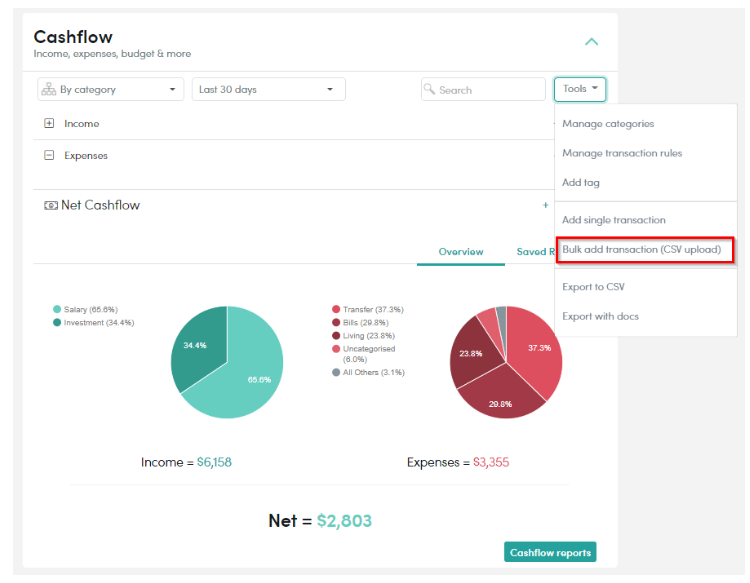750x583 pixels.
Task: Click the Transfer legend color dot
Action: 336,309
